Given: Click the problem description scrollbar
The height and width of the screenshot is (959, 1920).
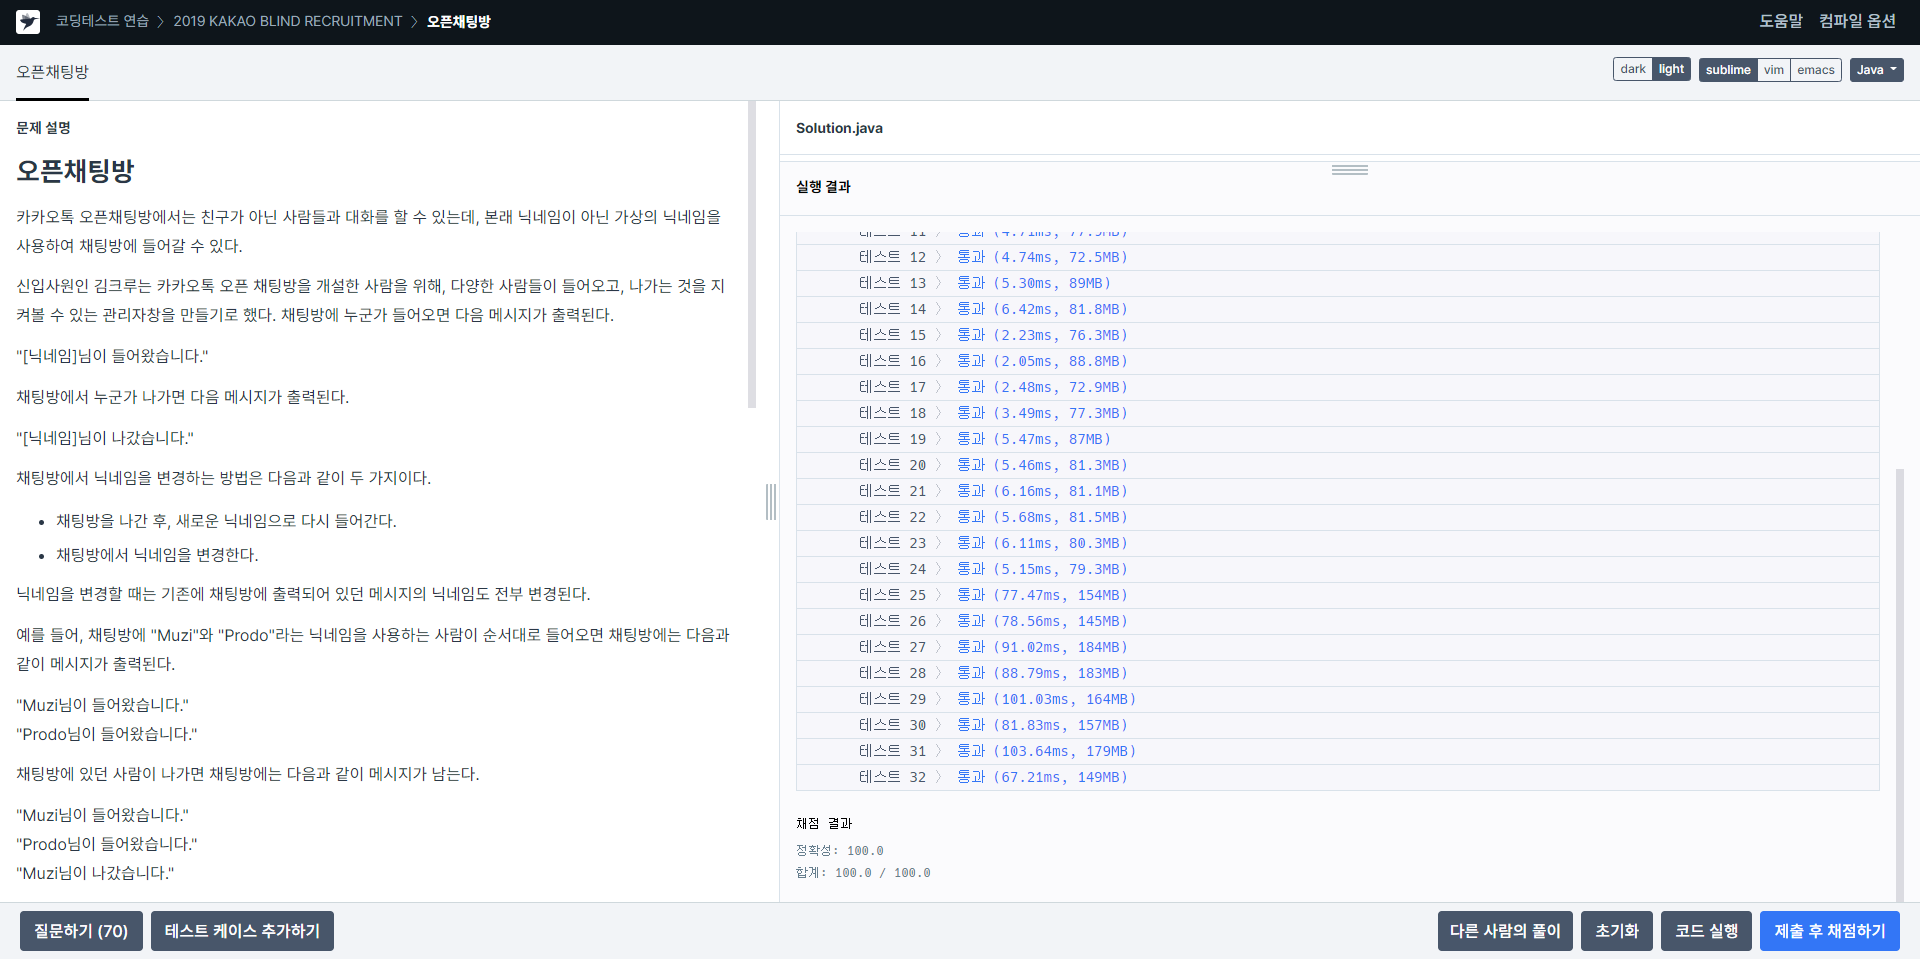Looking at the screenshot, I should tap(752, 254).
